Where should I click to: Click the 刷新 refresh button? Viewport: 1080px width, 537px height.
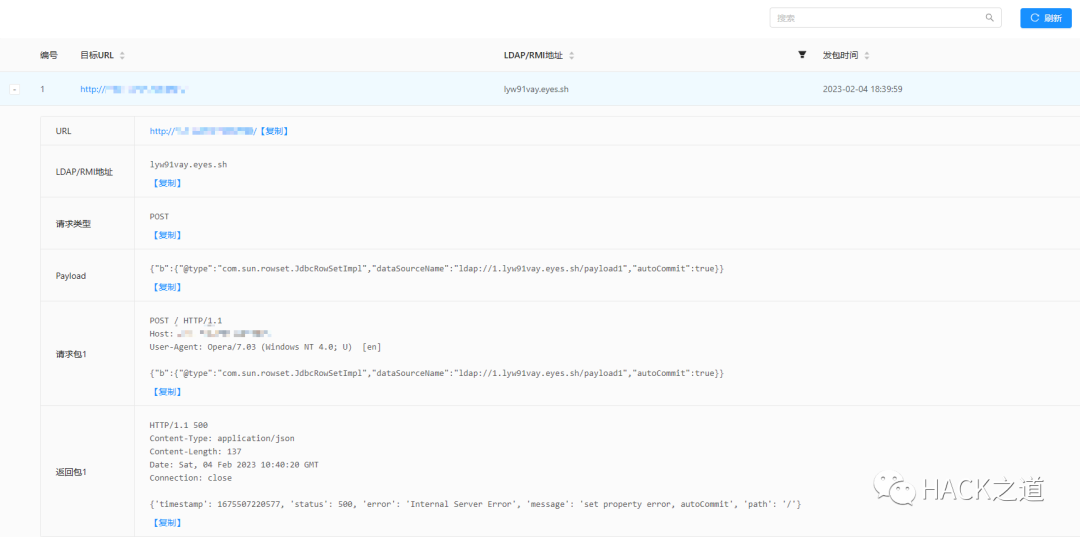(x=1046, y=18)
